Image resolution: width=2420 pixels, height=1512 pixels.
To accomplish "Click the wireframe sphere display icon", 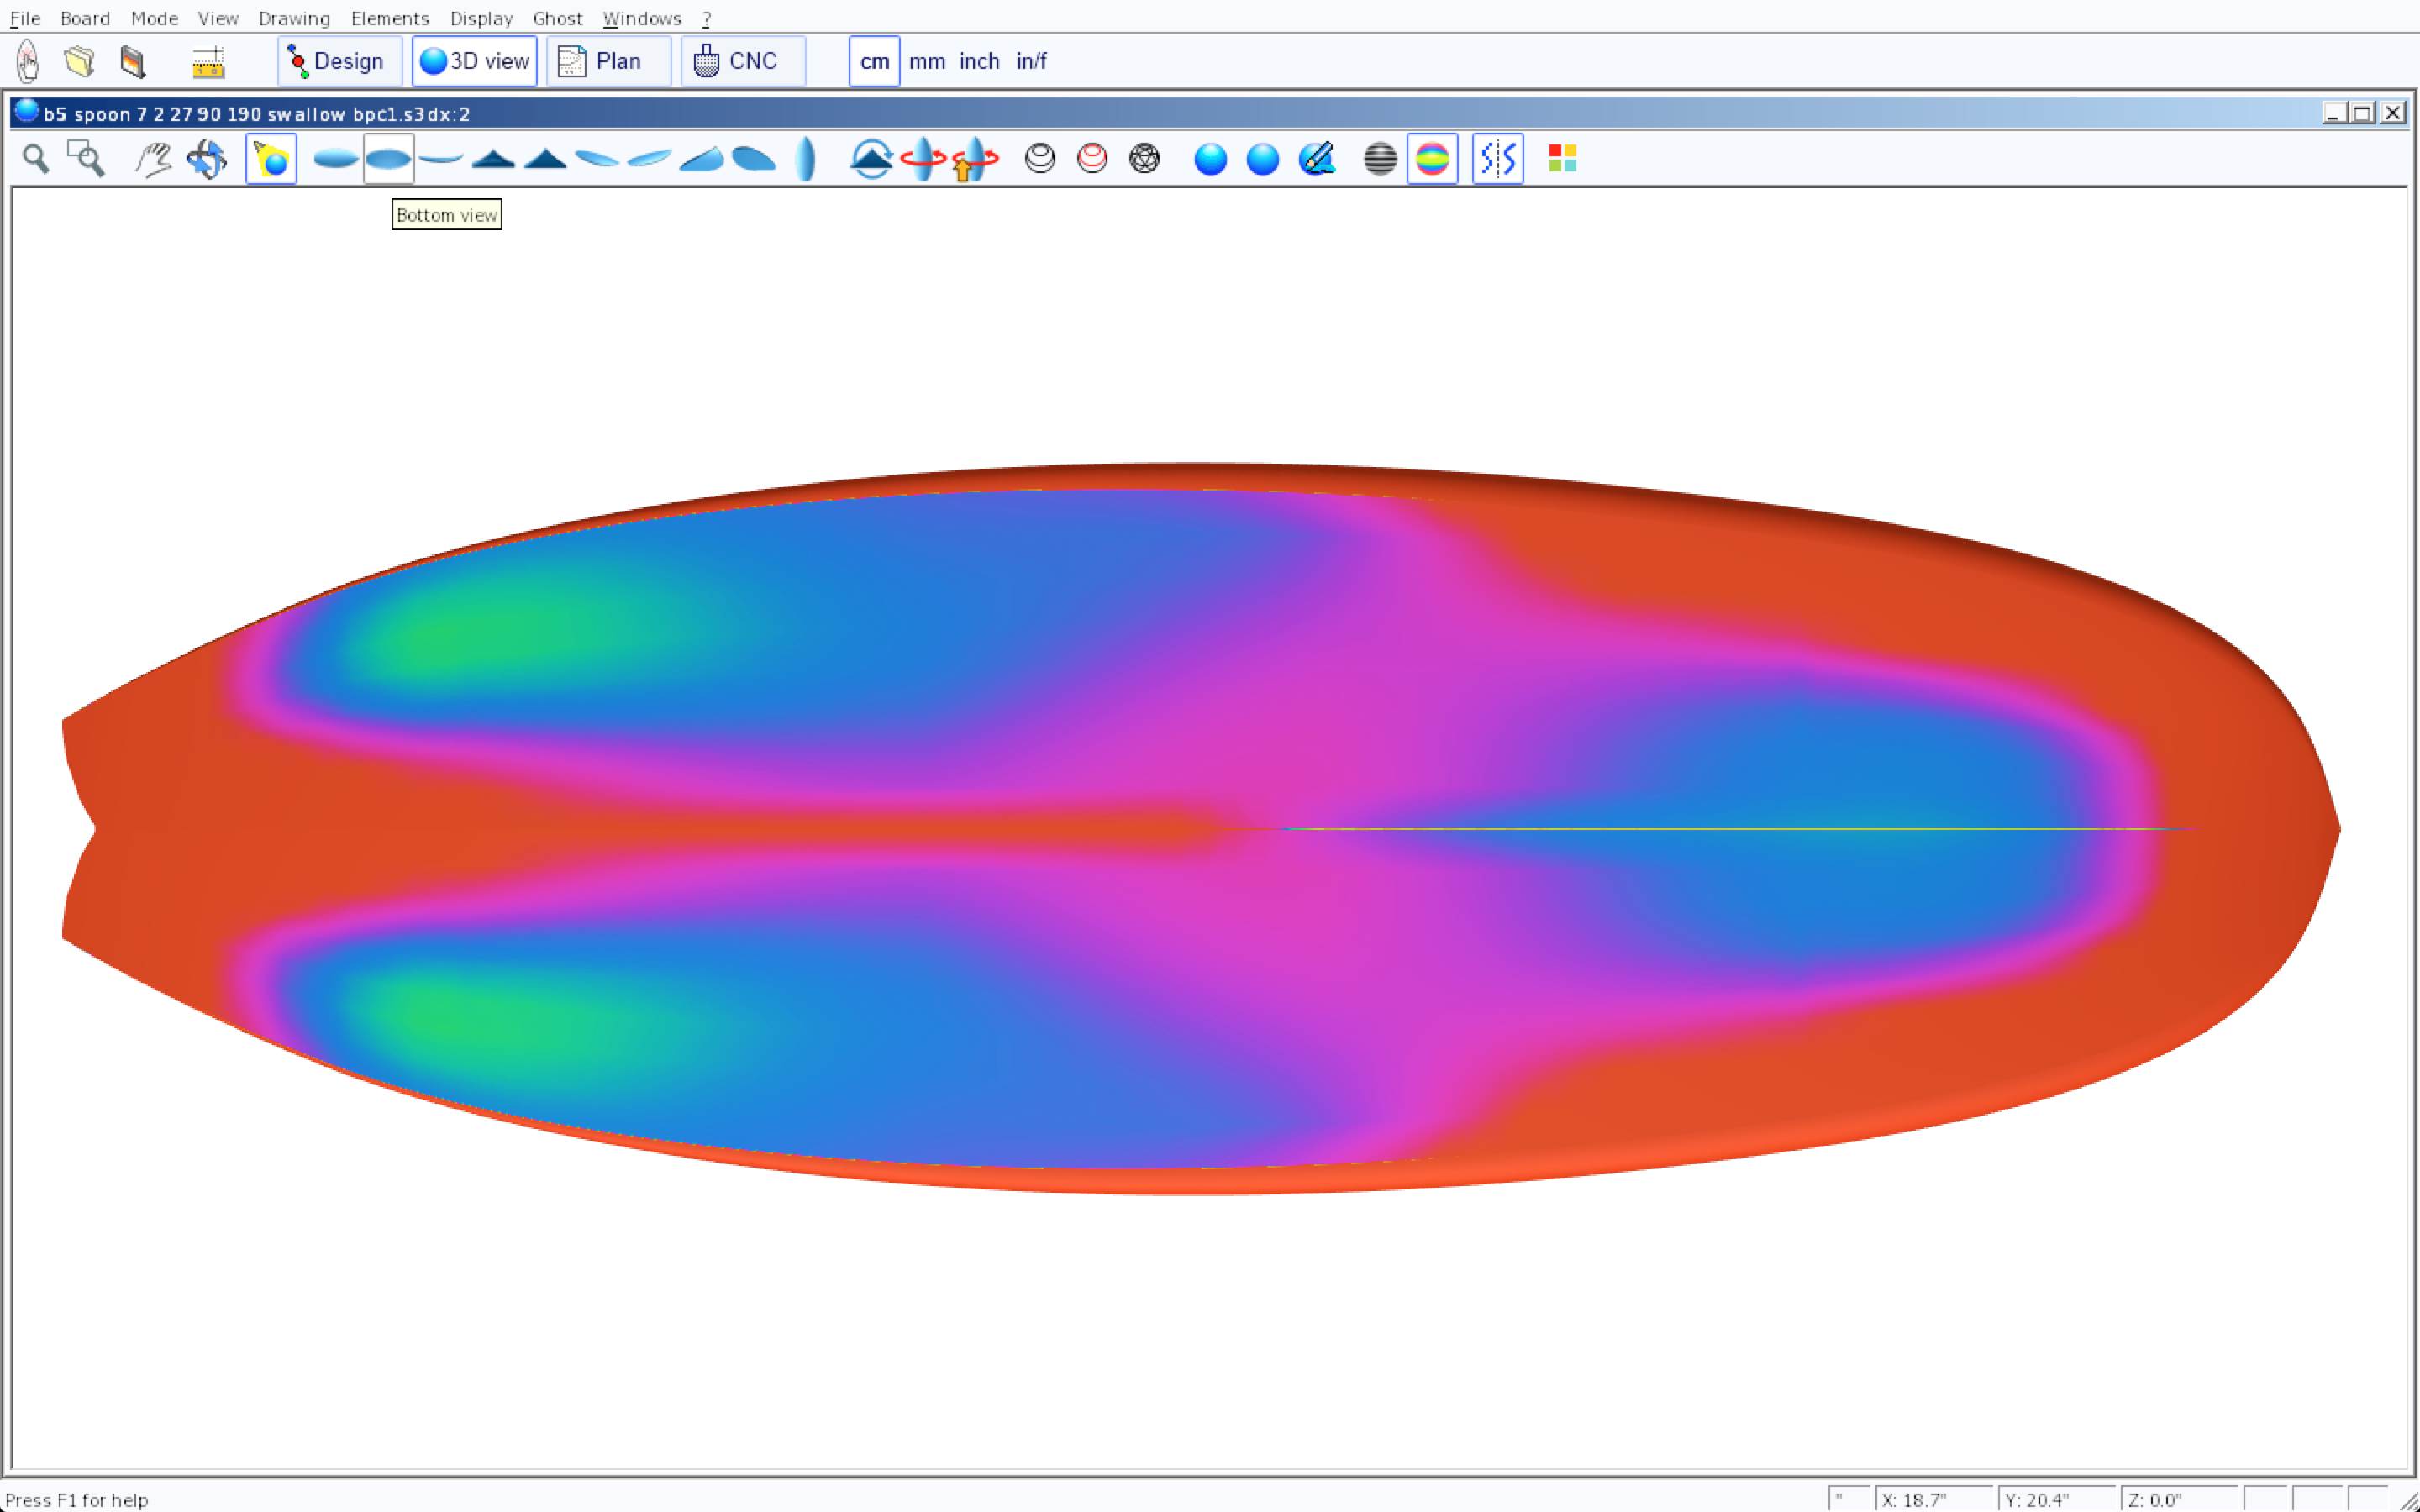I will pos(1144,159).
